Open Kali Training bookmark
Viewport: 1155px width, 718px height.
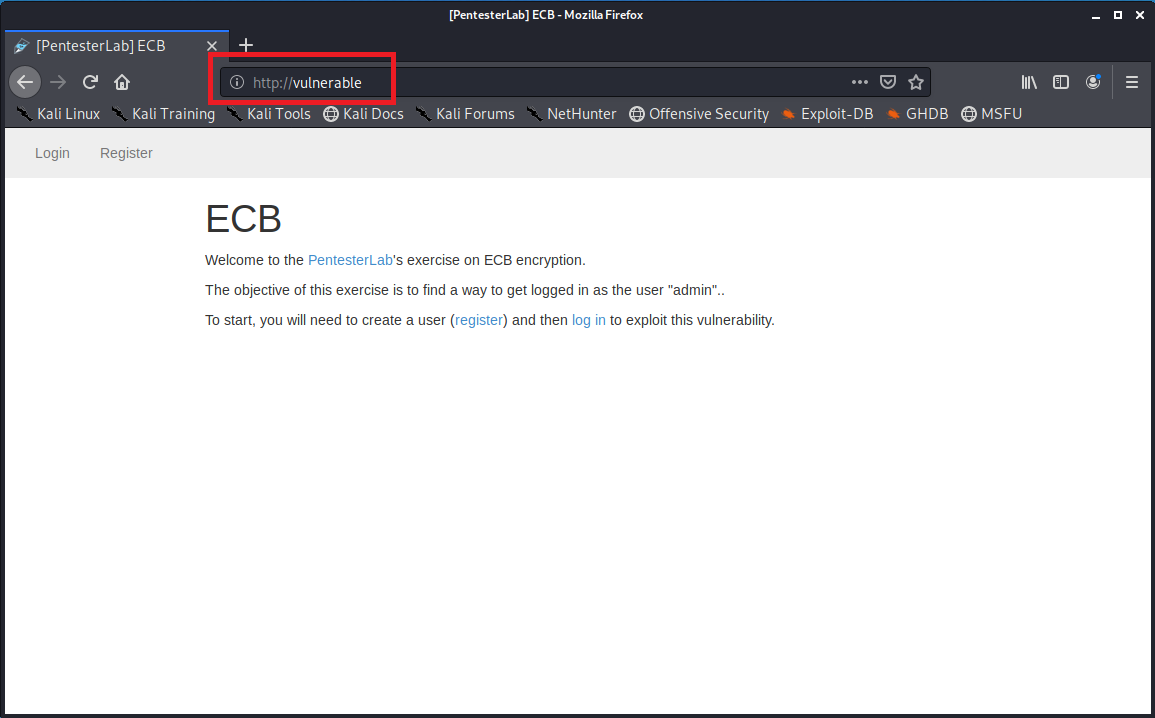point(164,114)
